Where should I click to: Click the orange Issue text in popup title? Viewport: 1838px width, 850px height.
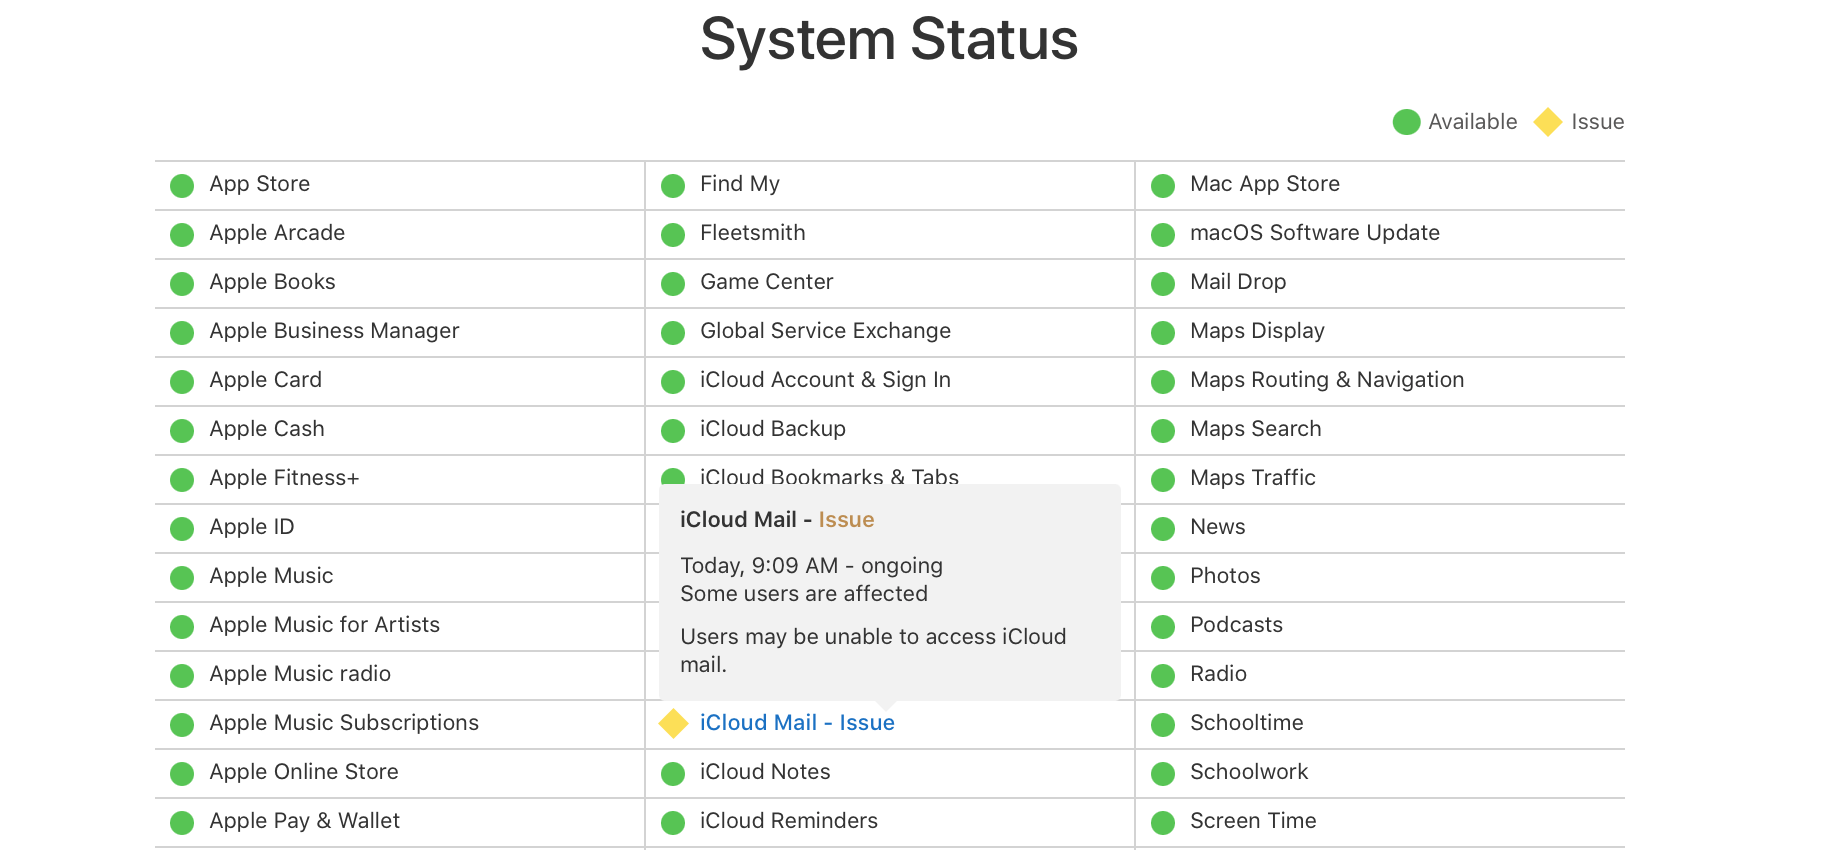846,520
